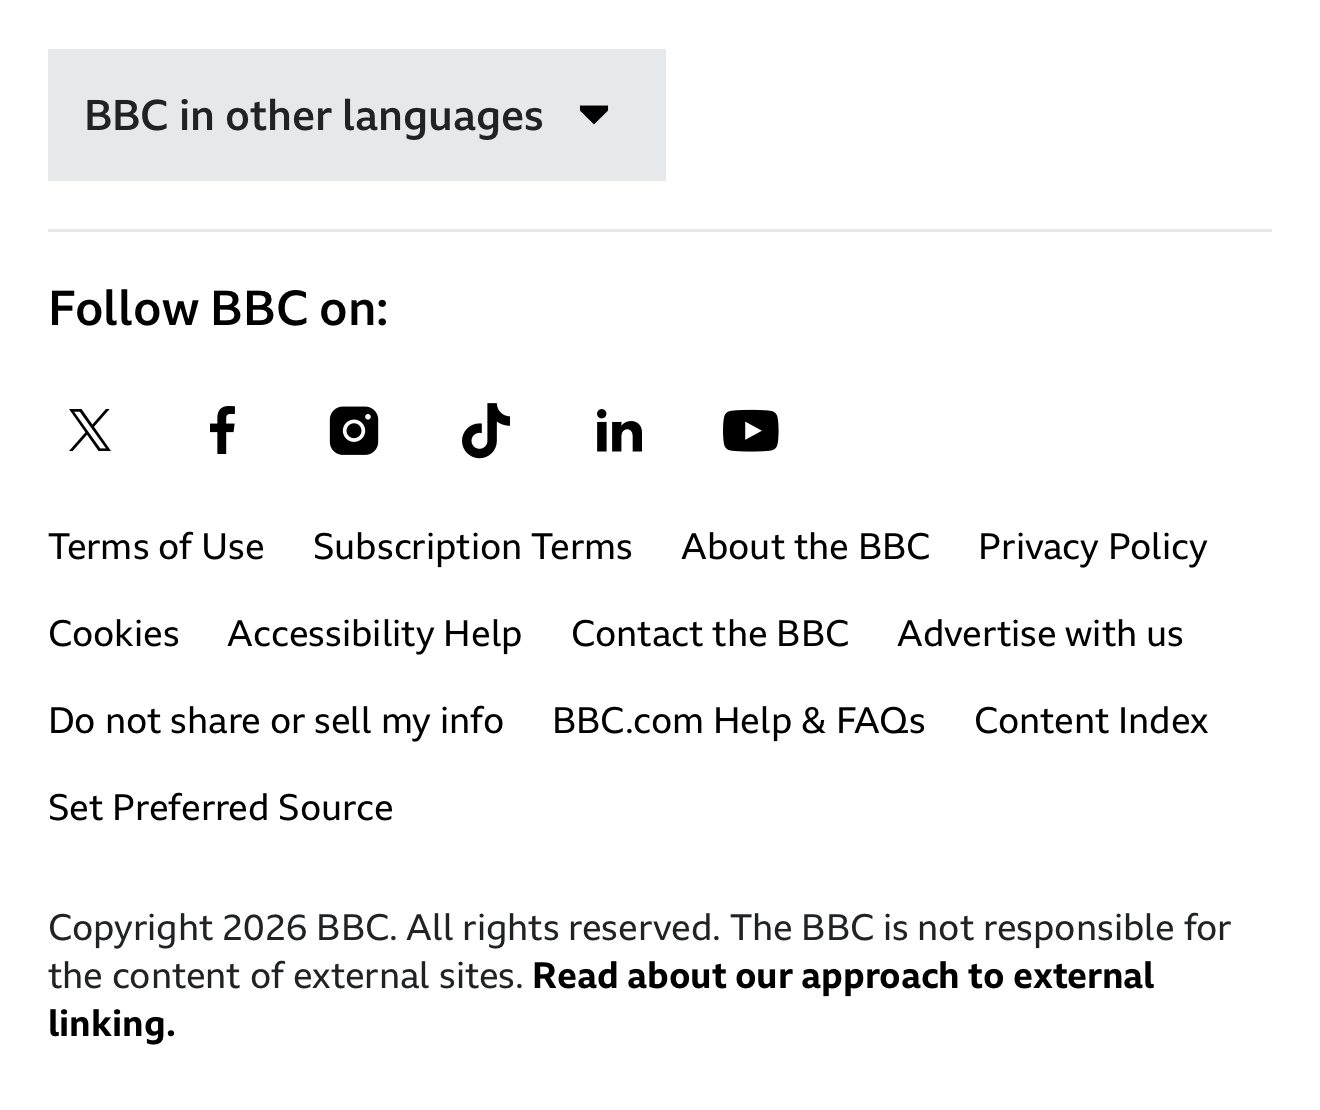Image resolution: width=1320 pixels, height=1110 pixels.
Task: Go to Content Index
Action: pyautogui.click(x=1091, y=721)
